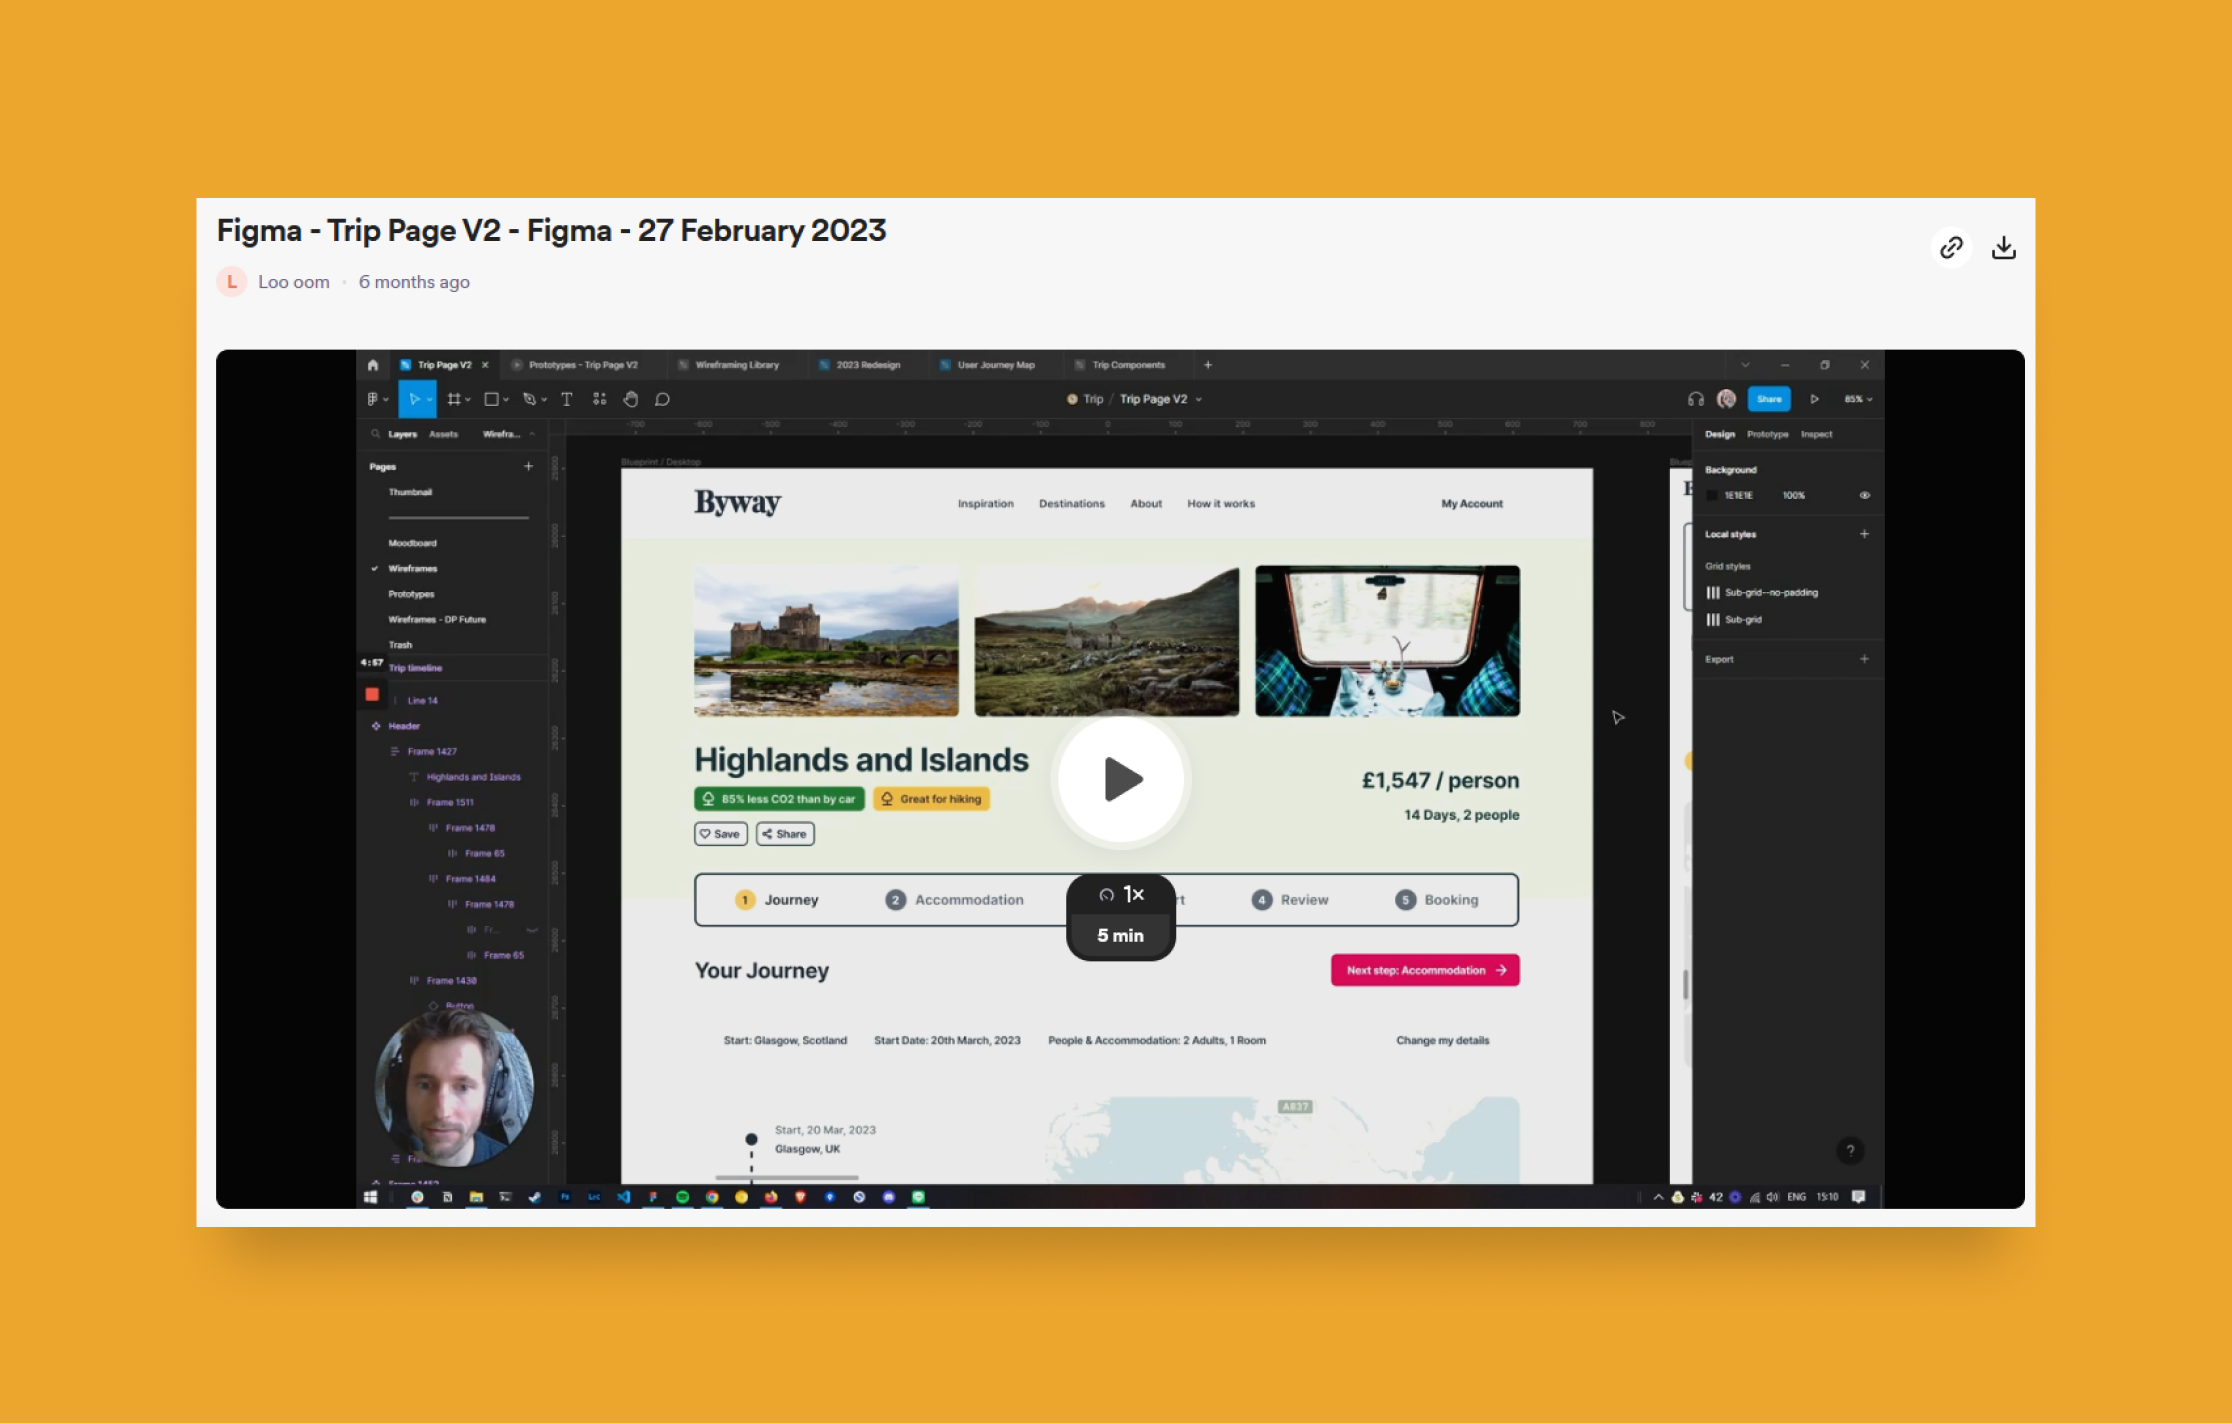Click the headphones audio icon

pos(1695,399)
